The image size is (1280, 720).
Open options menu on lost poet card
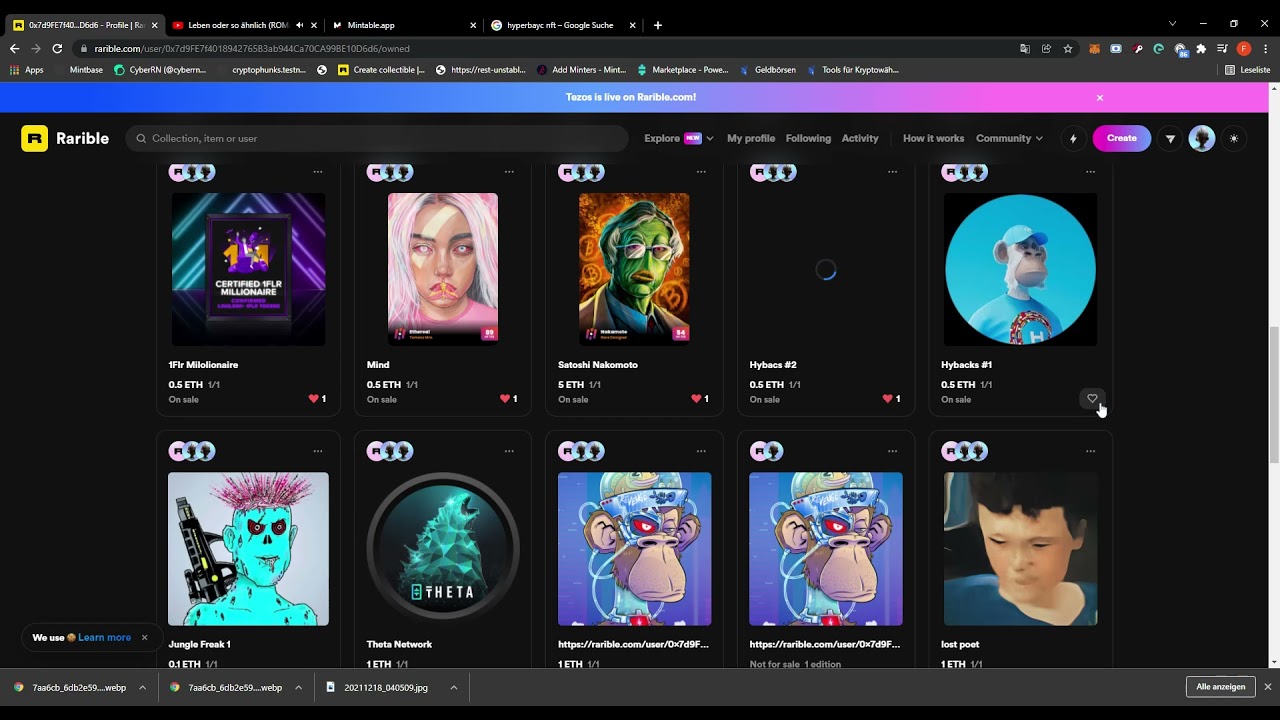pyautogui.click(x=1091, y=451)
